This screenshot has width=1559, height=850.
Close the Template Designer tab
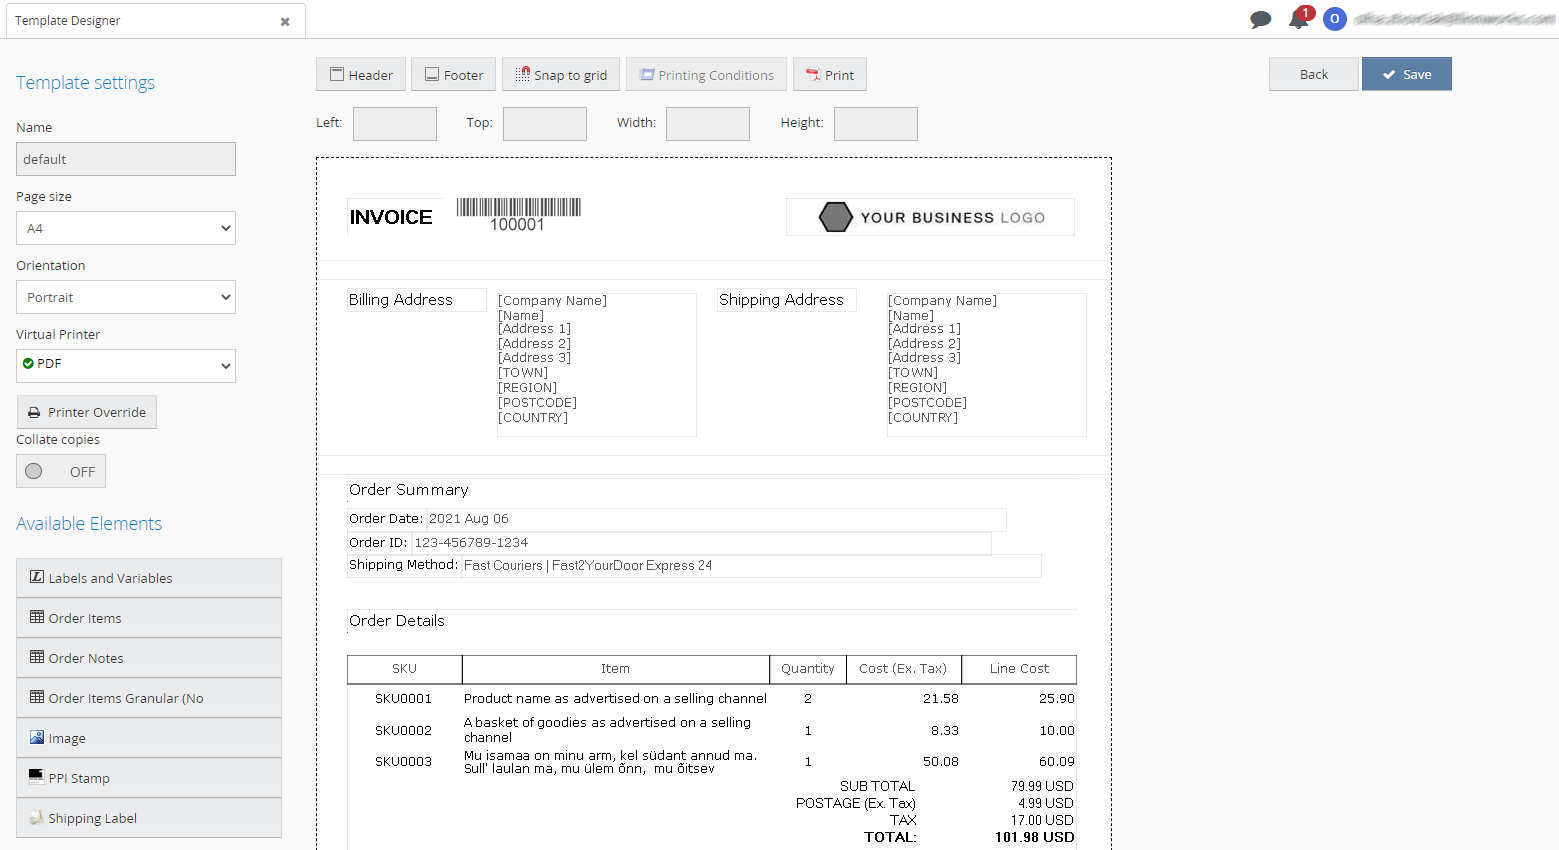(x=285, y=21)
